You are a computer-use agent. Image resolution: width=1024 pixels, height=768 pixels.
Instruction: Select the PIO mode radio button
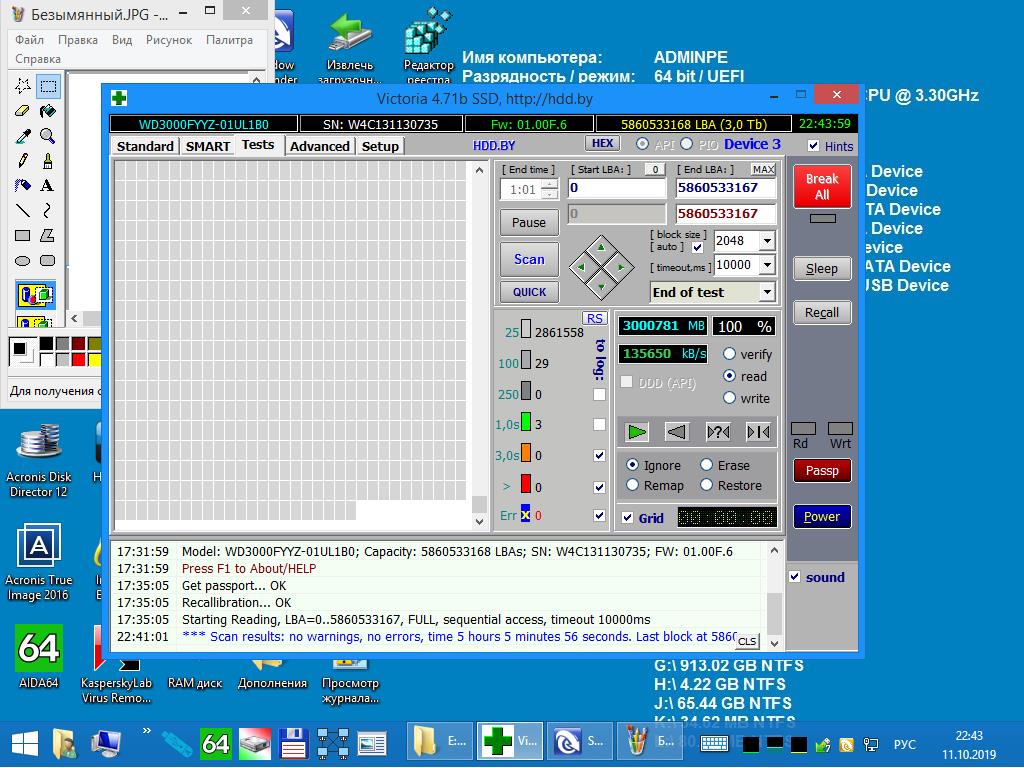click(686, 144)
